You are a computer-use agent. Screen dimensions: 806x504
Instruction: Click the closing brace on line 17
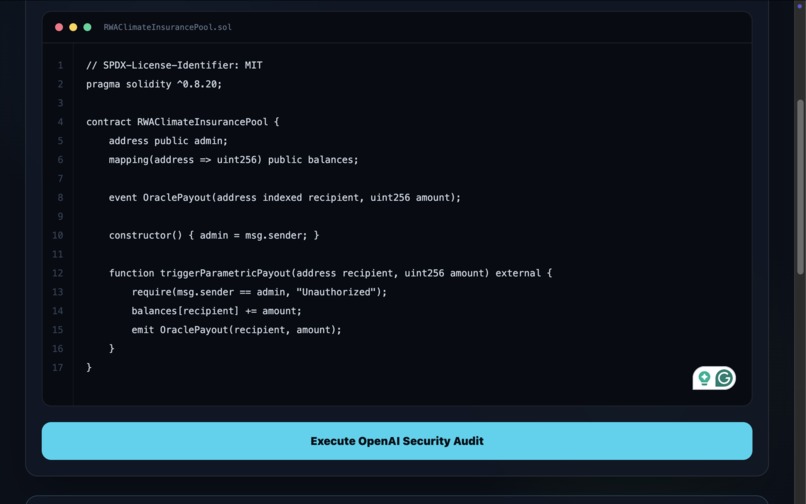pos(89,368)
